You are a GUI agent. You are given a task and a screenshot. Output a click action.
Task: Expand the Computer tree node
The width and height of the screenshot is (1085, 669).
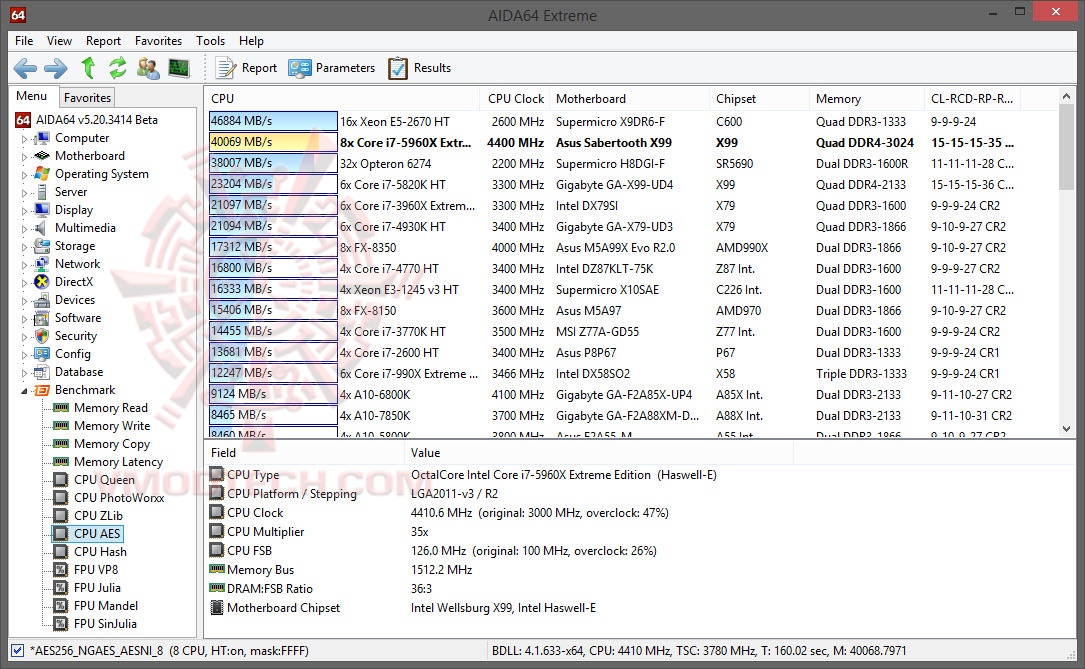click(x=24, y=138)
